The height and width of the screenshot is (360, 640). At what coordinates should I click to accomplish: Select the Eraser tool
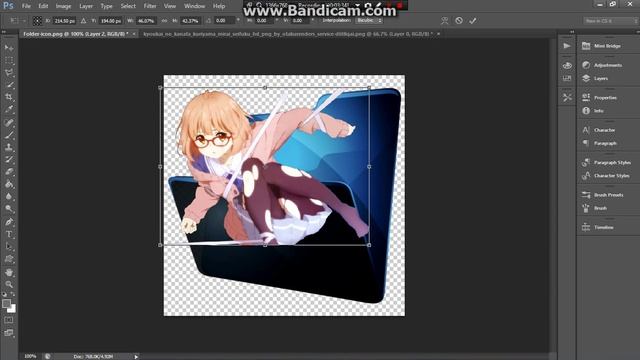click(9, 172)
